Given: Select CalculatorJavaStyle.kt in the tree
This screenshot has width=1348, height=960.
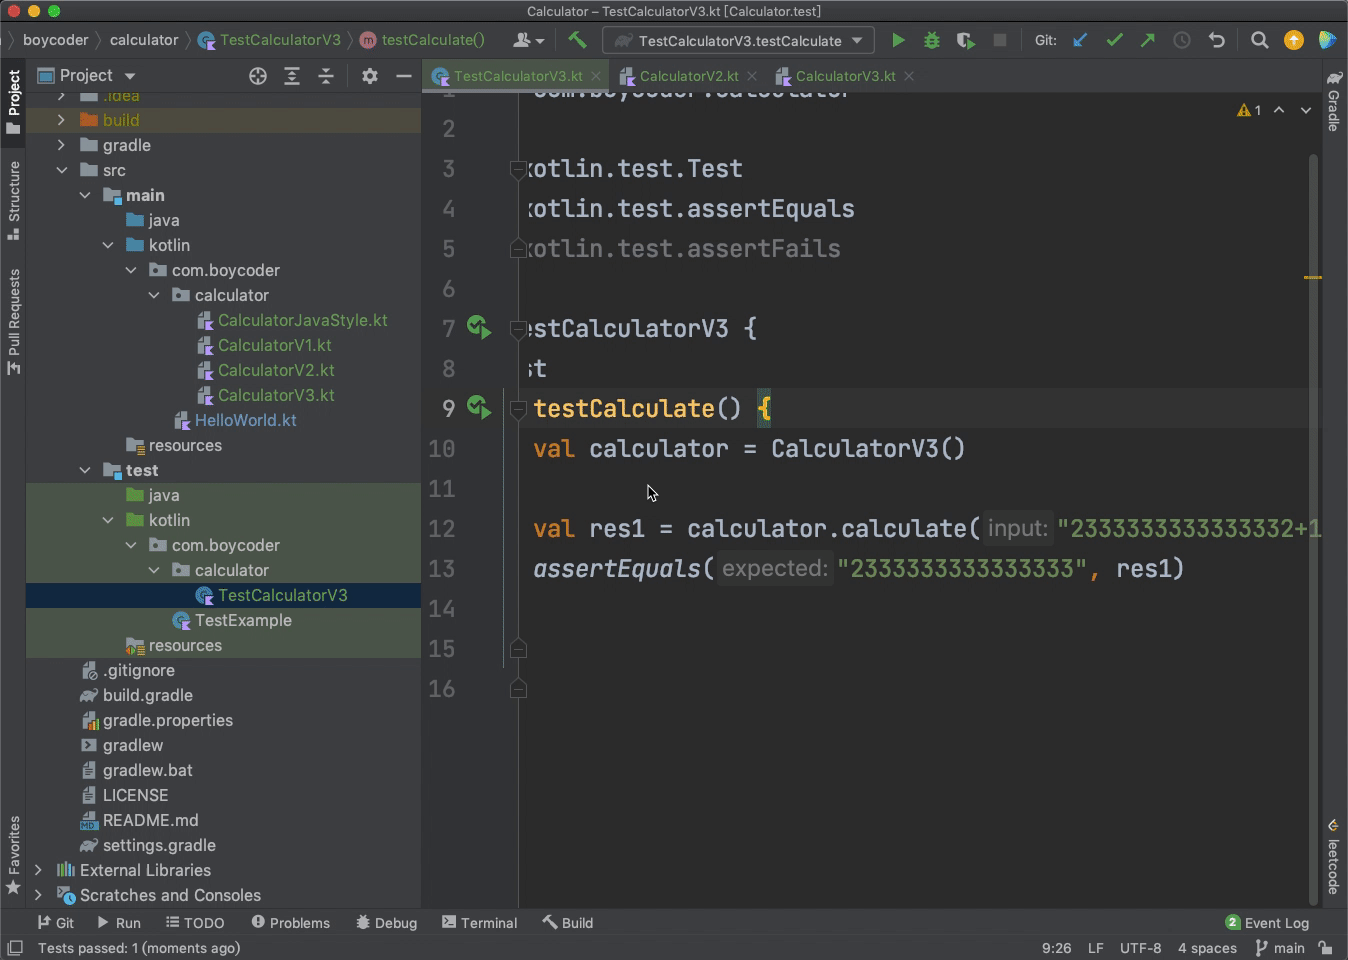Looking at the screenshot, I should pyautogui.click(x=302, y=320).
